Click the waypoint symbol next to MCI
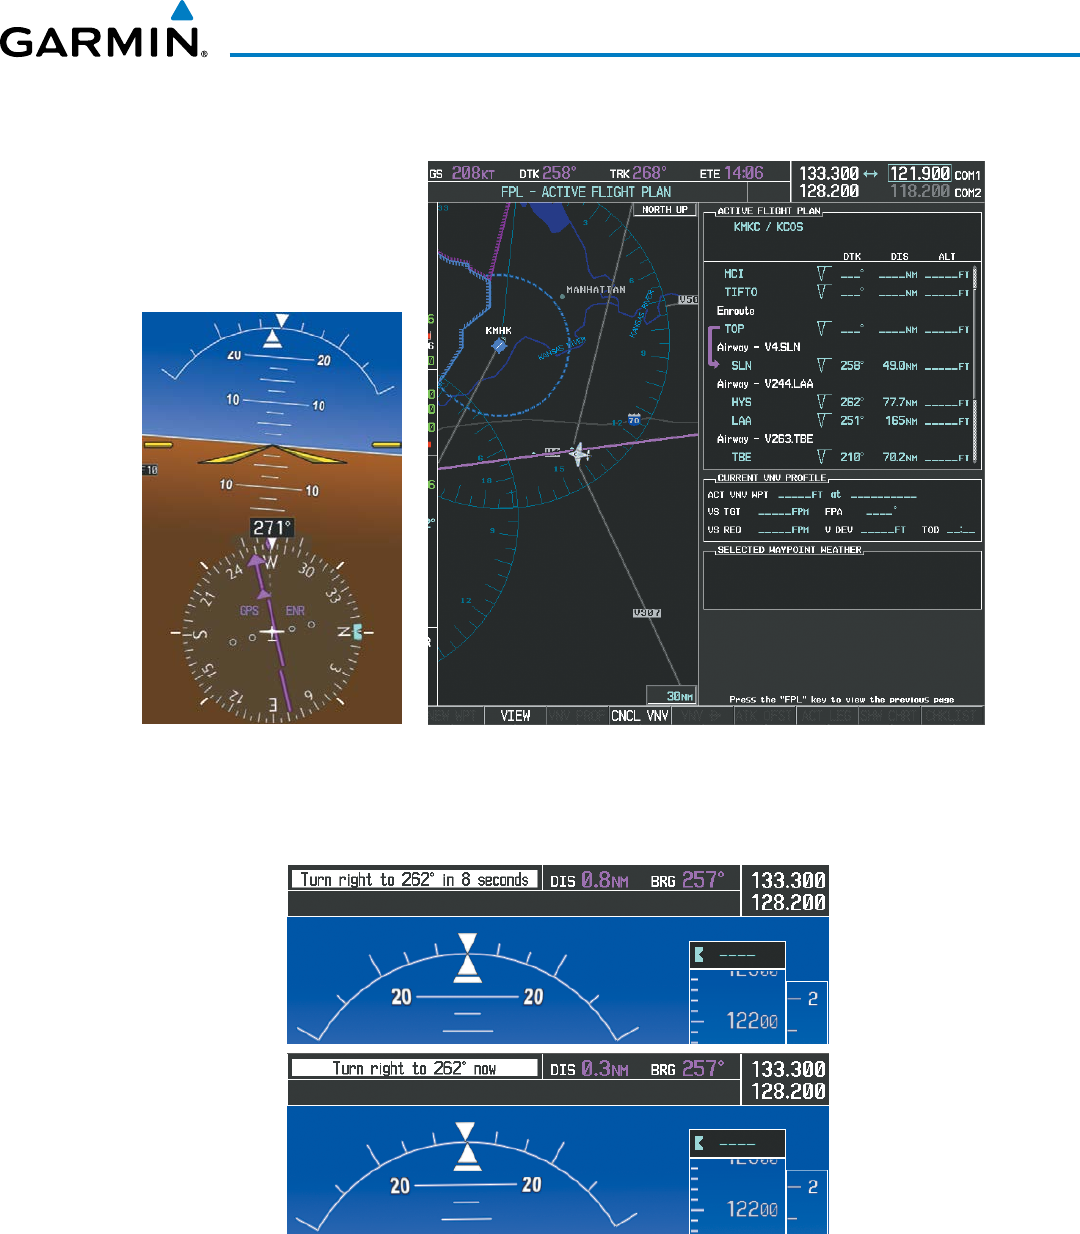 coord(823,273)
